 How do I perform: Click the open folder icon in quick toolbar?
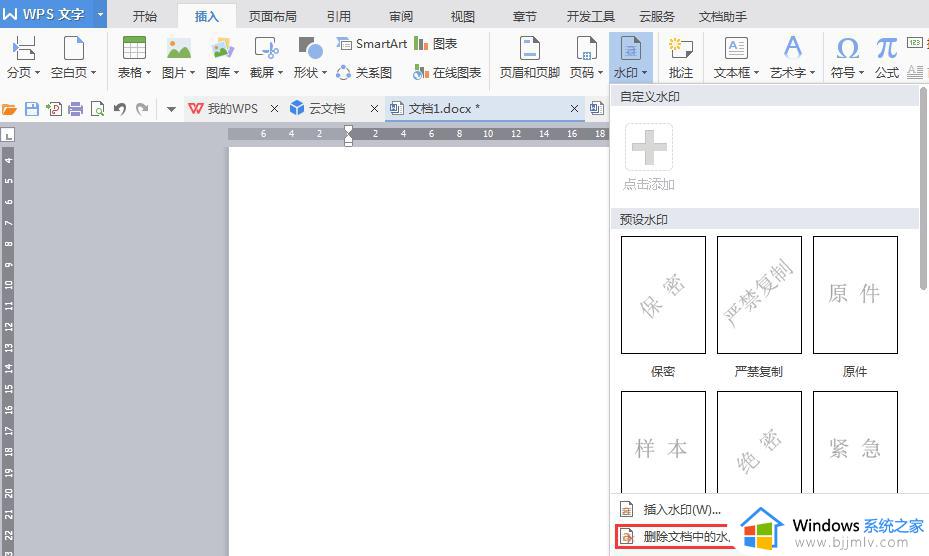click(x=9, y=109)
